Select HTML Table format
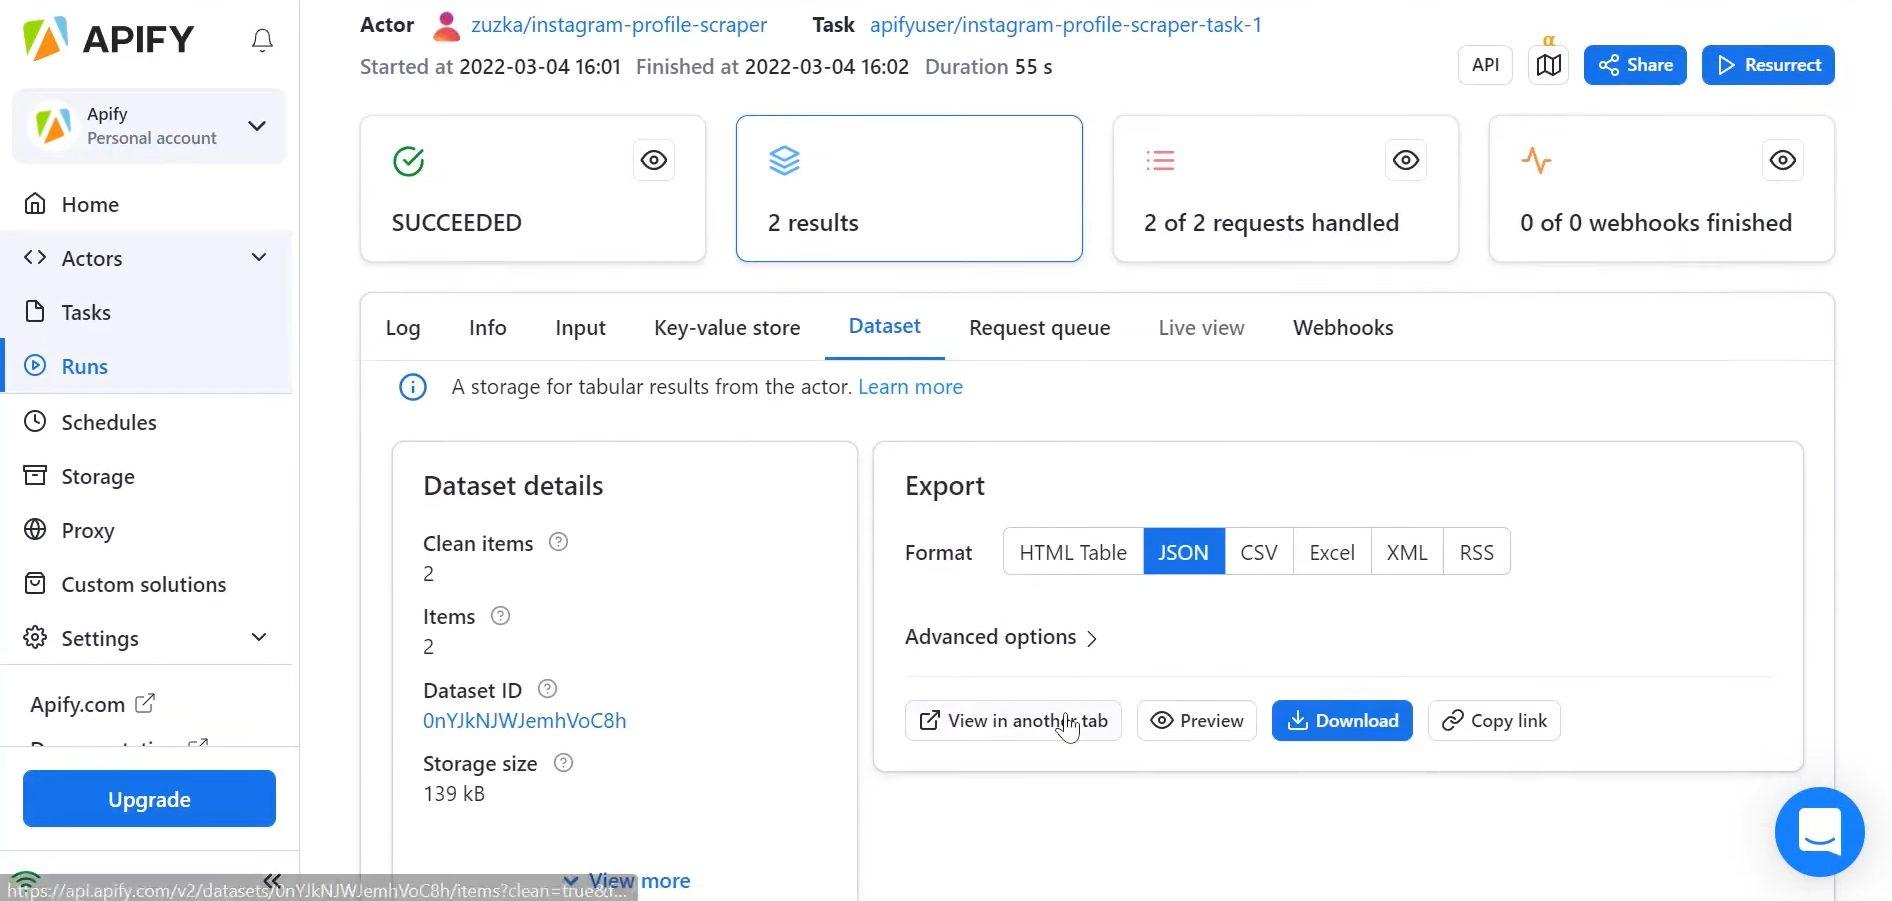Viewport: 1892px width, 901px height. pos(1073,552)
